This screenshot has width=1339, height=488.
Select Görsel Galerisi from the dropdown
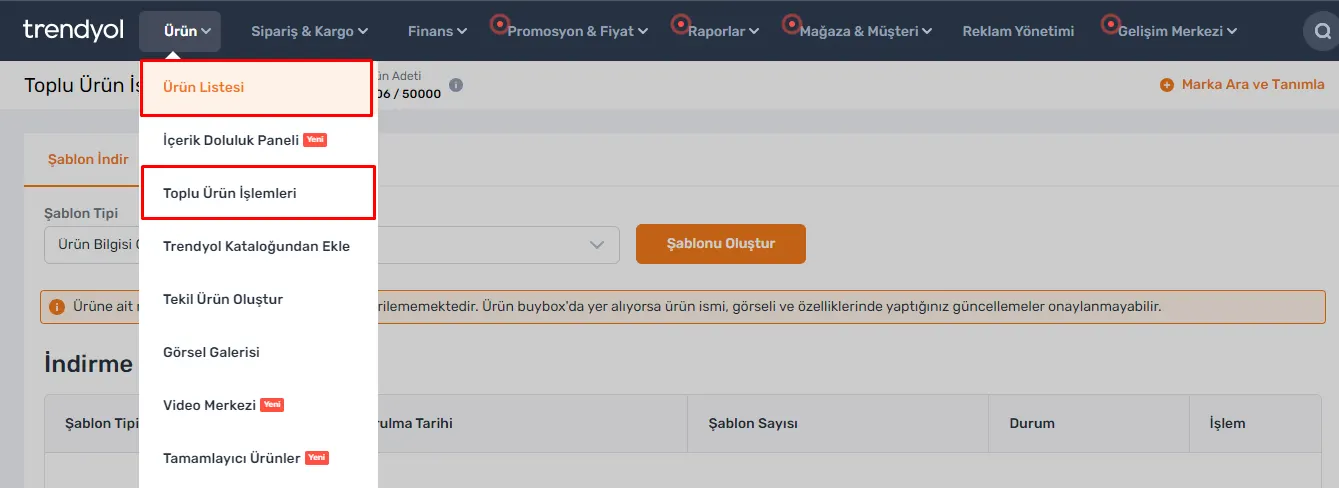211,352
